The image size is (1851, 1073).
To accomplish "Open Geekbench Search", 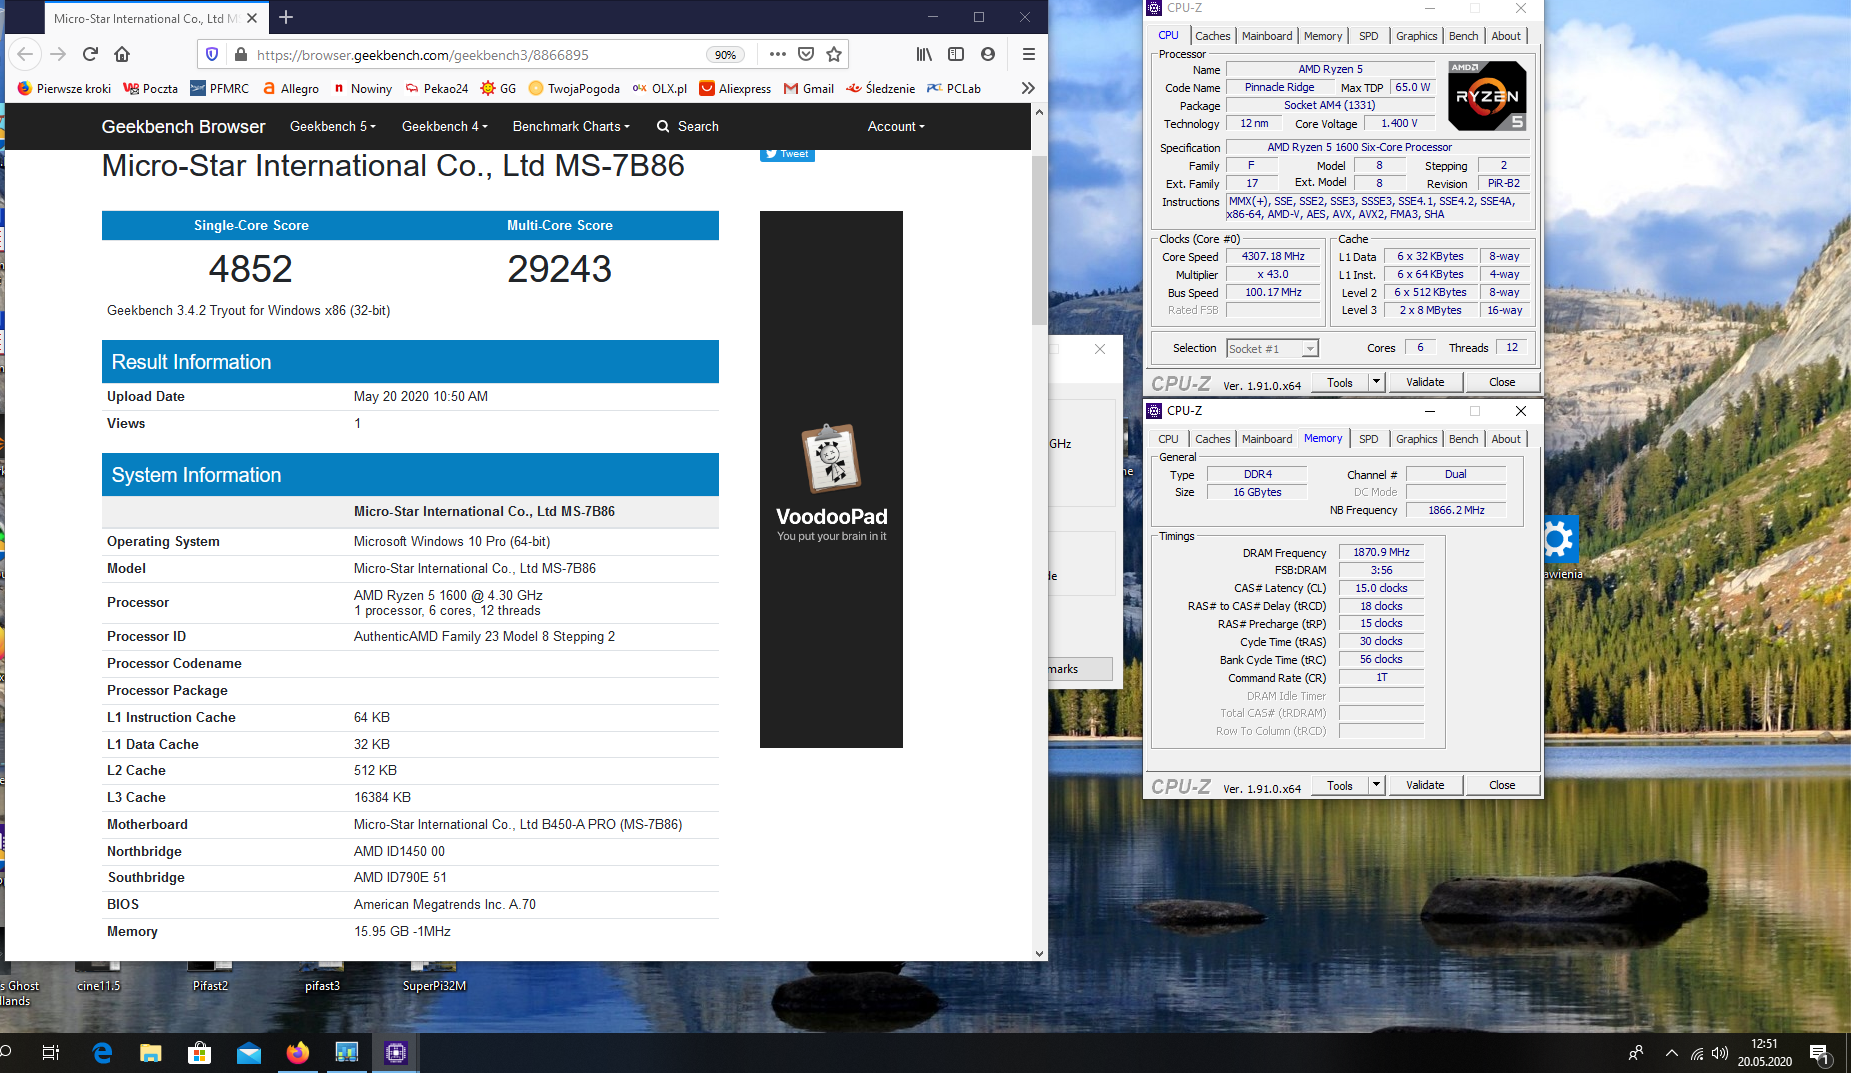I will pos(688,127).
